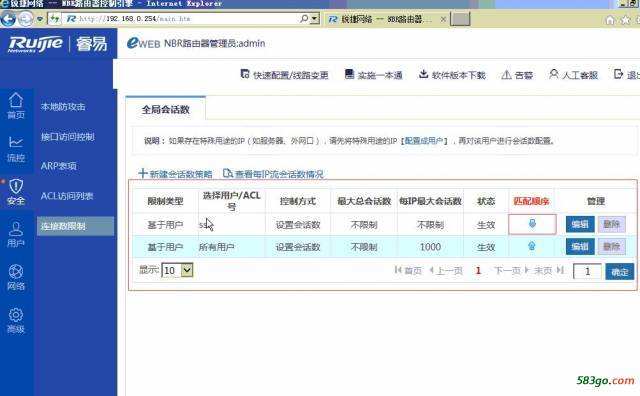This screenshot has width=640, height=396.
Task: Click 删除 button for 所有用户 row
Action: [612, 247]
